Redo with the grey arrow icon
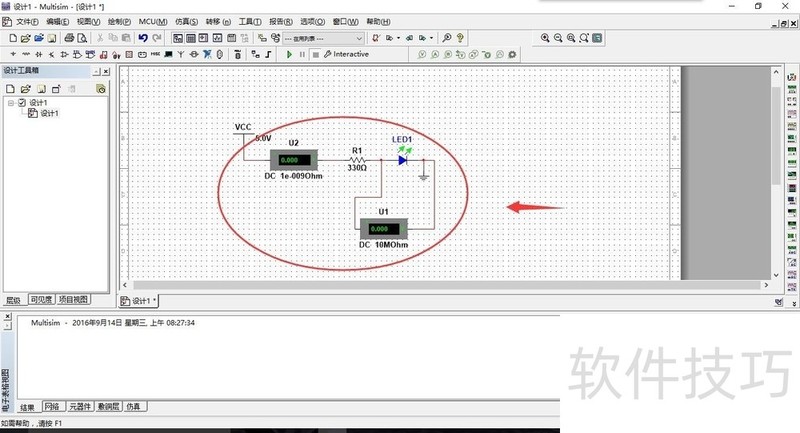This screenshot has width=800, height=433. 157,38
